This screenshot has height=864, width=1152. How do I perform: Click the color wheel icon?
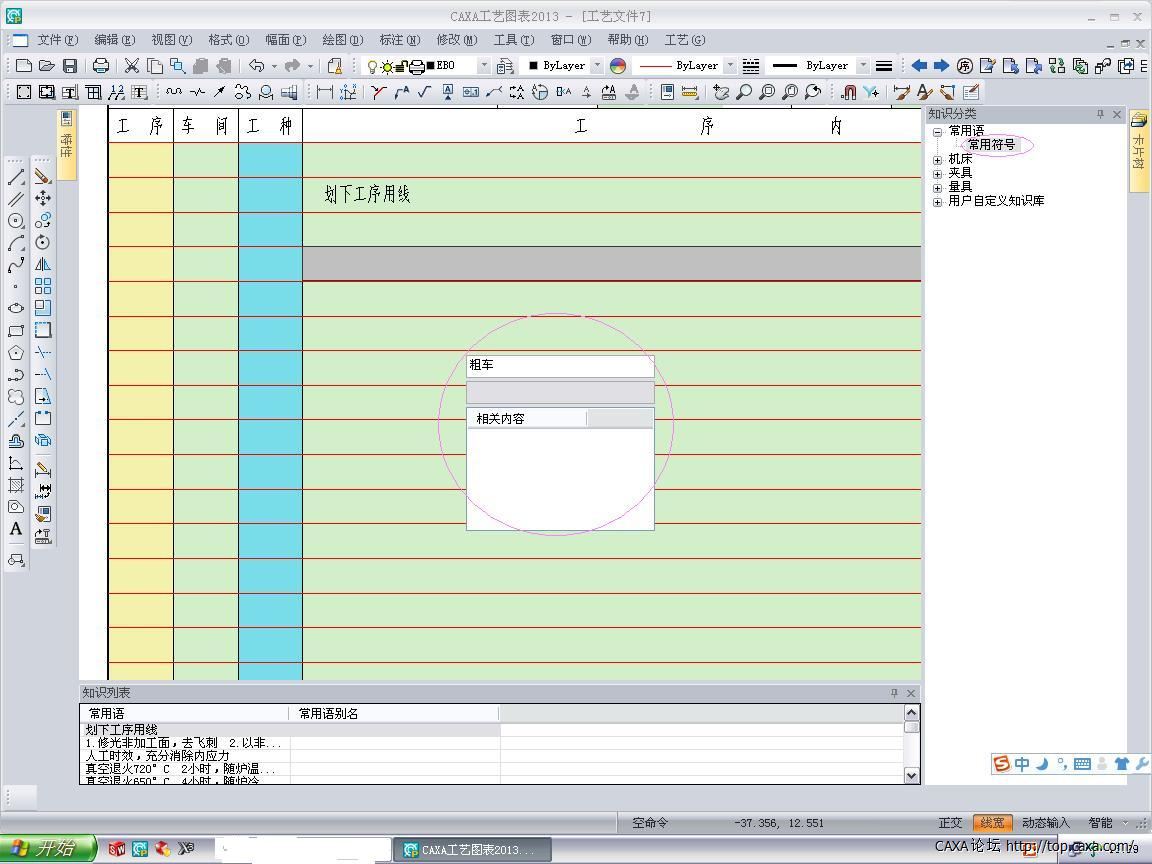click(618, 66)
